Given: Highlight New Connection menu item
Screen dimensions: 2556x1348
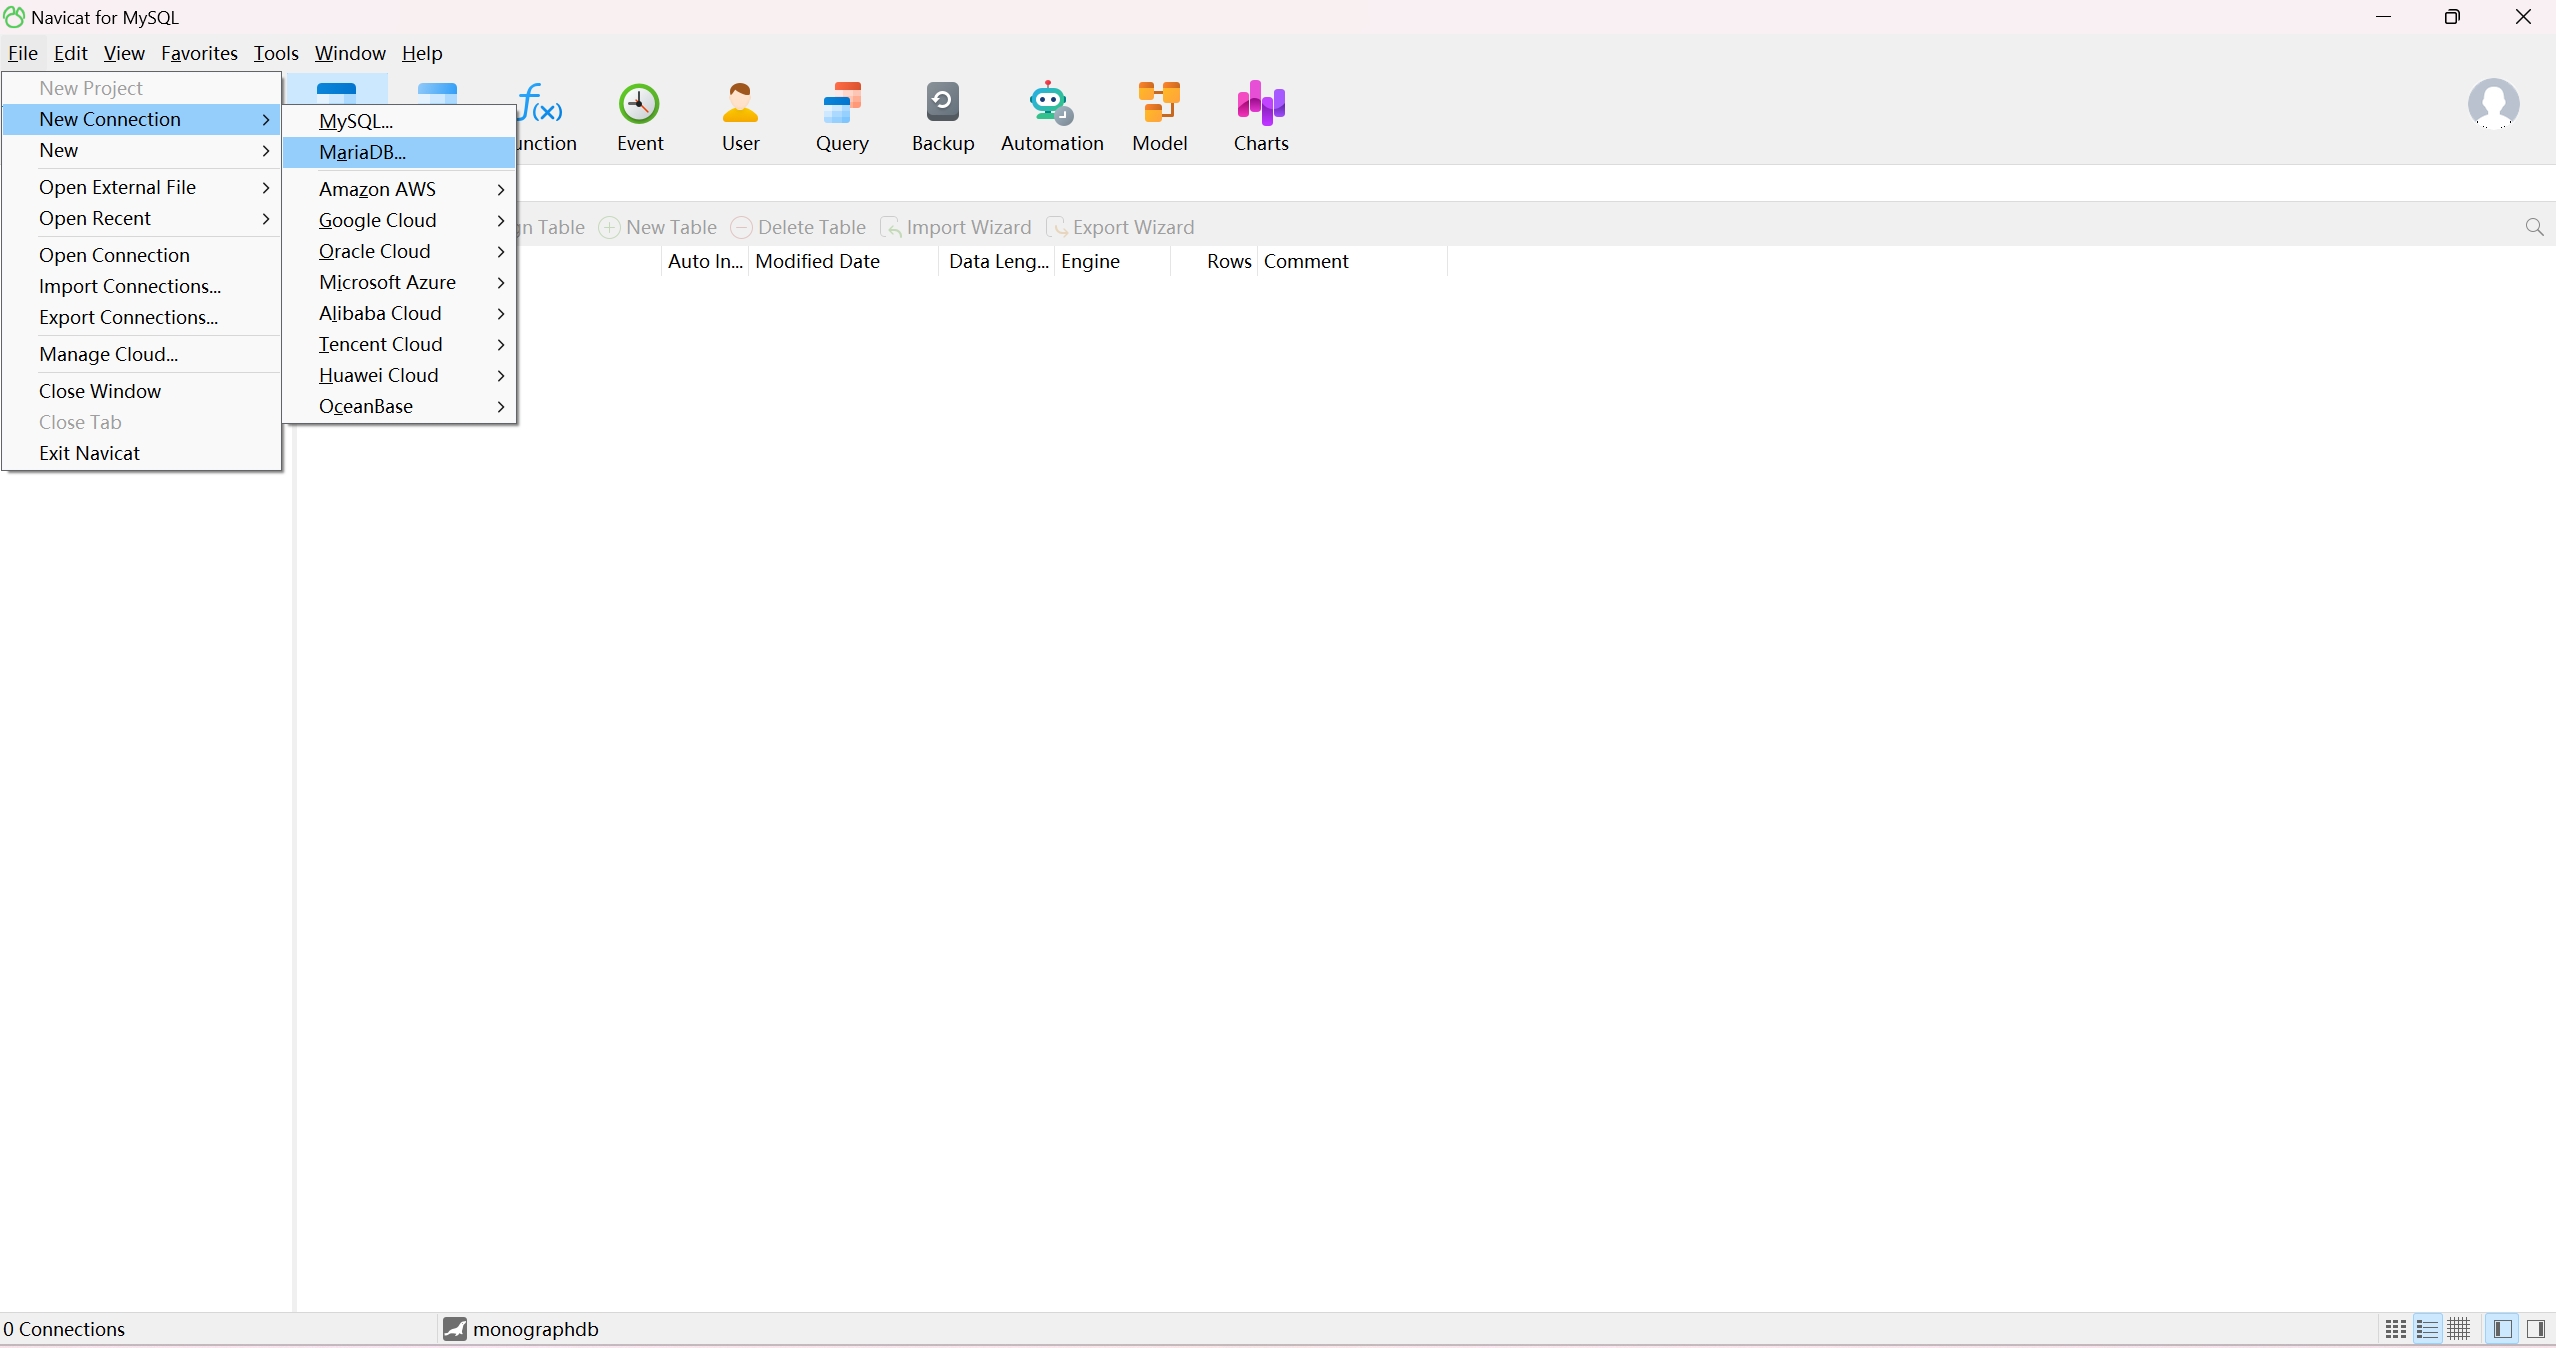Looking at the screenshot, I should pos(141,119).
